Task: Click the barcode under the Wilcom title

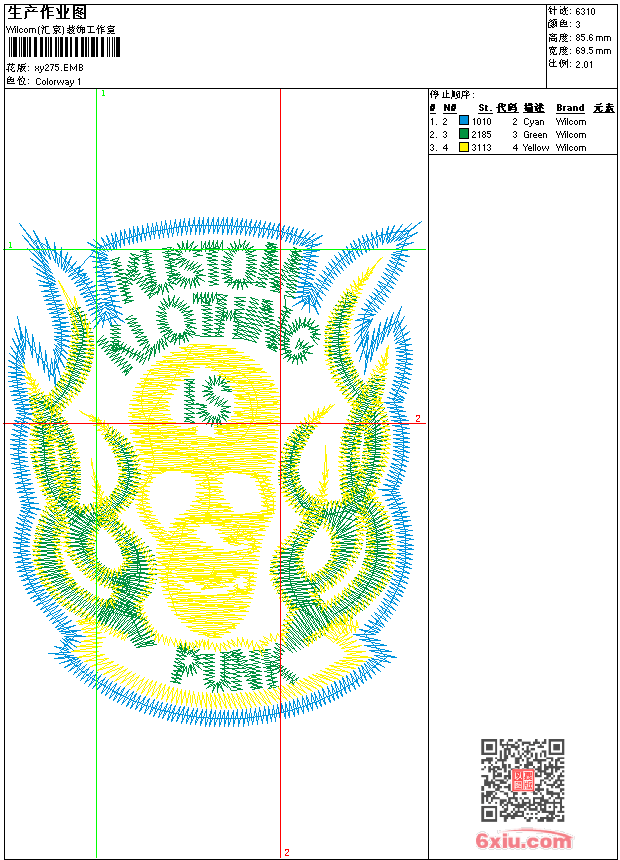Action: click(62, 48)
